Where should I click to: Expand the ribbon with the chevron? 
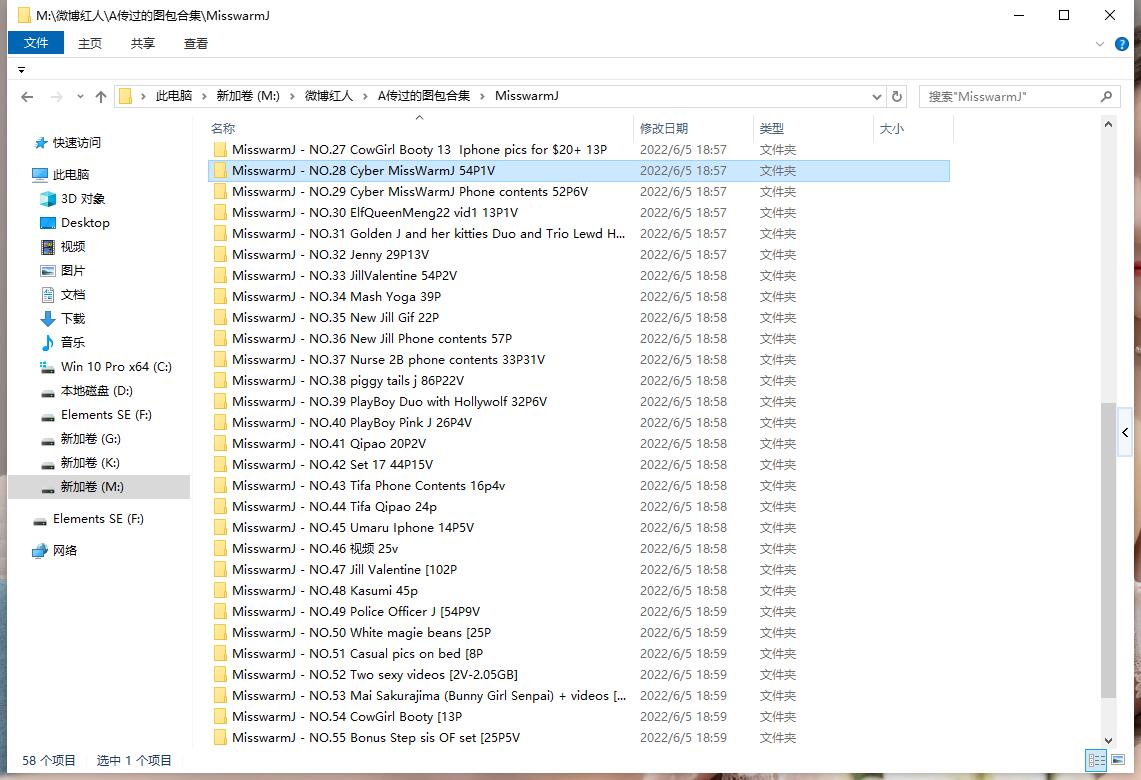(x=1101, y=44)
